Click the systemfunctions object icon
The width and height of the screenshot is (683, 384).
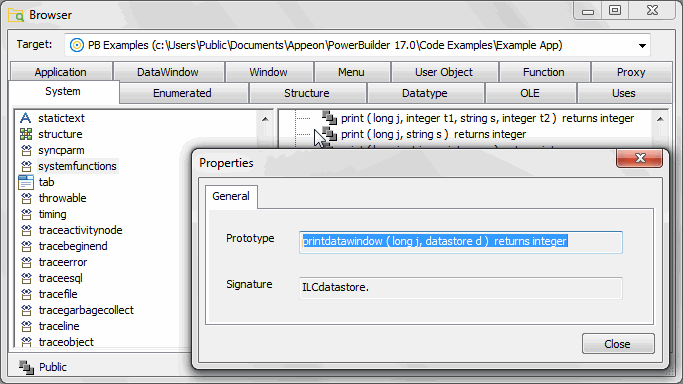coord(26,166)
